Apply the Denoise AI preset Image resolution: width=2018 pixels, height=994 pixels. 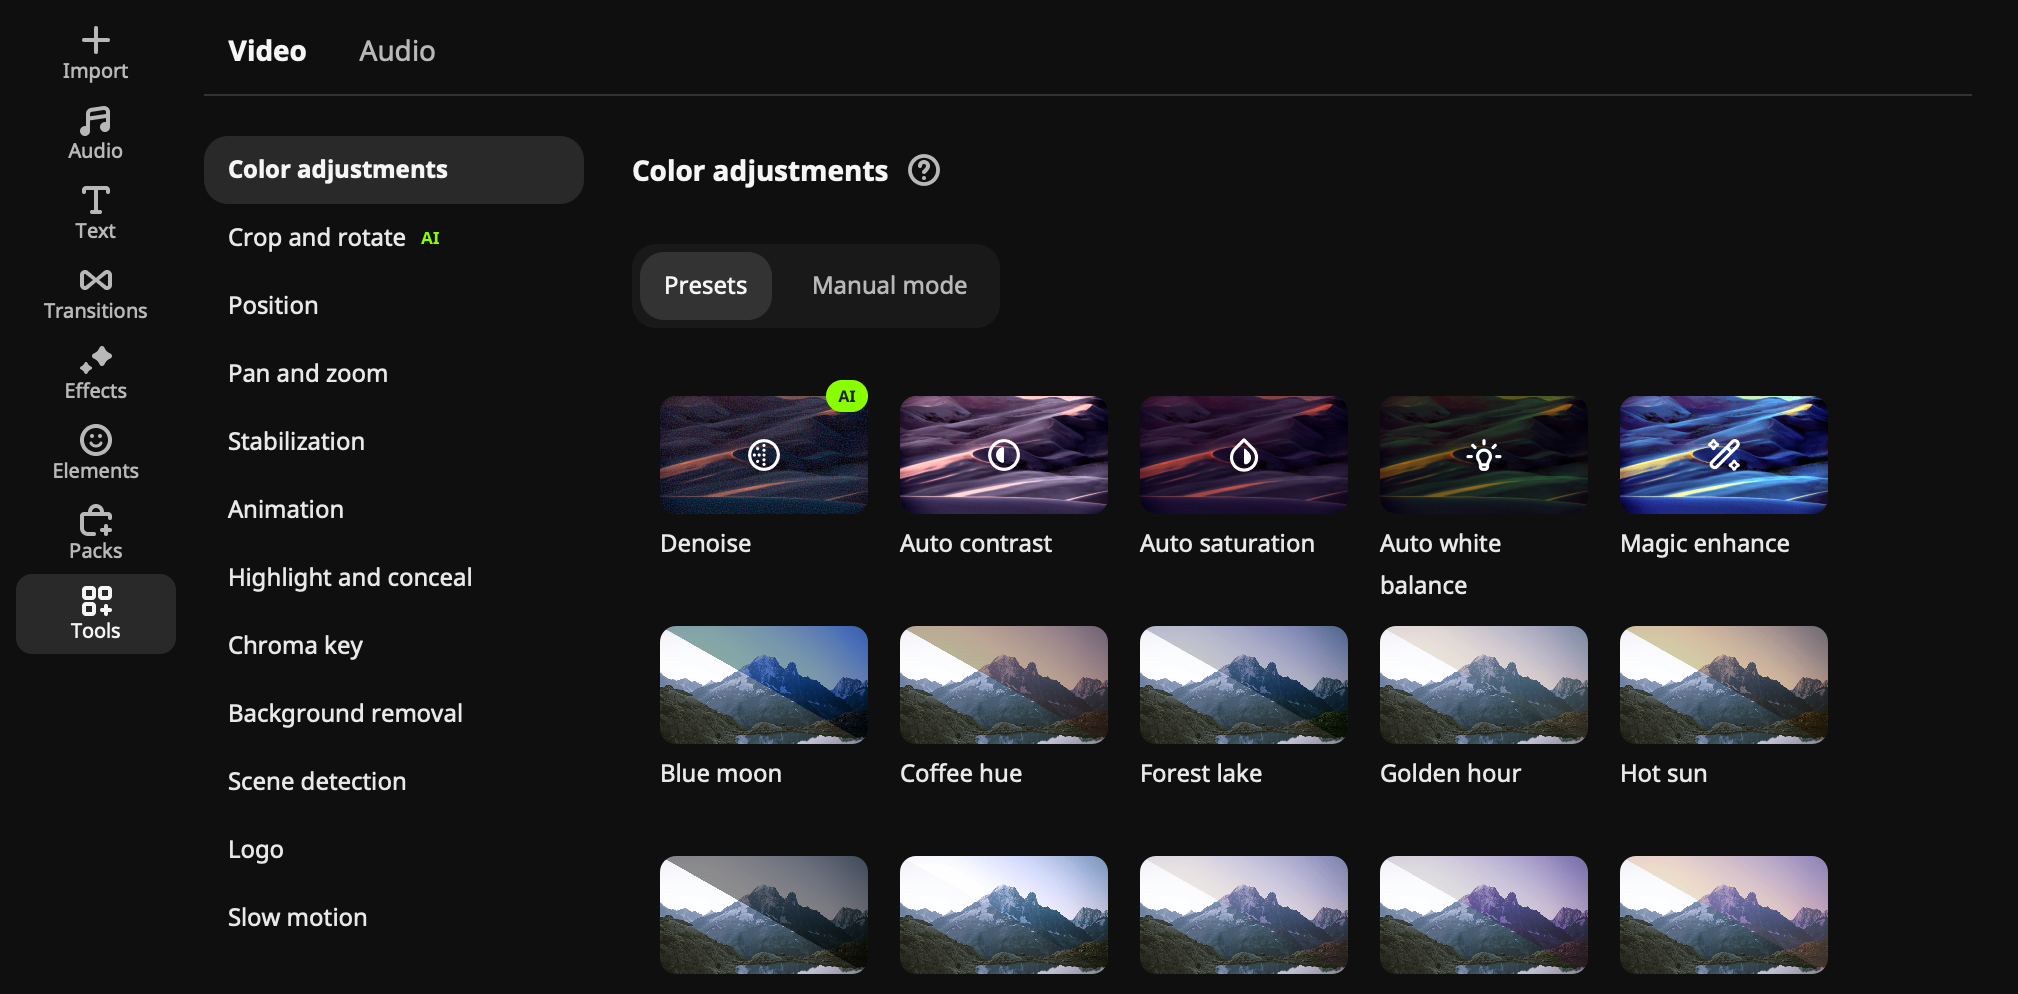(763, 455)
